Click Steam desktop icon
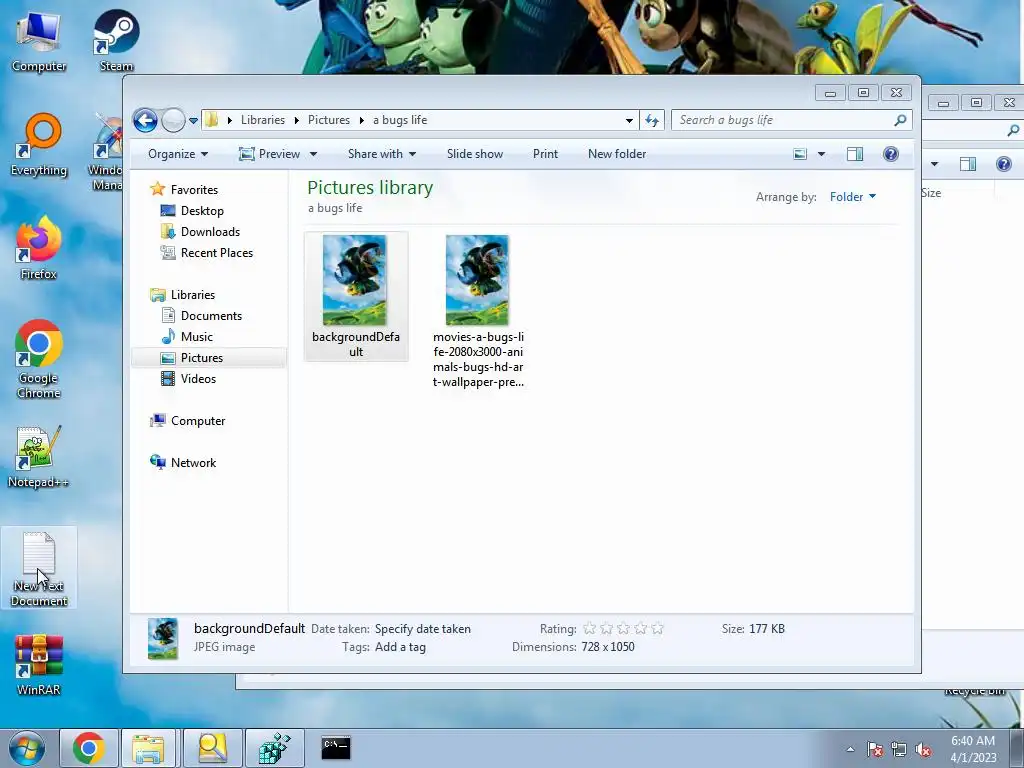 tap(116, 40)
